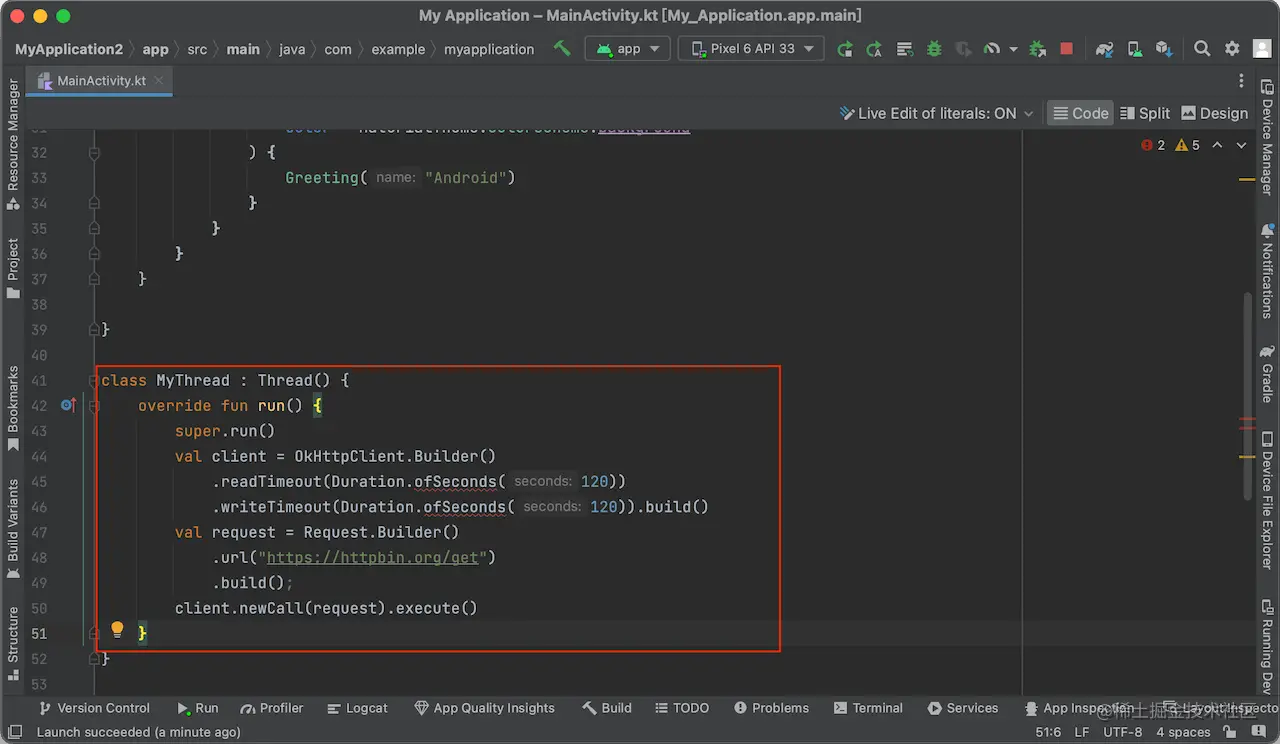Open the Build tool window
The width and height of the screenshot is (1280, 744).
pyautogui.click(x=607, y=708)
